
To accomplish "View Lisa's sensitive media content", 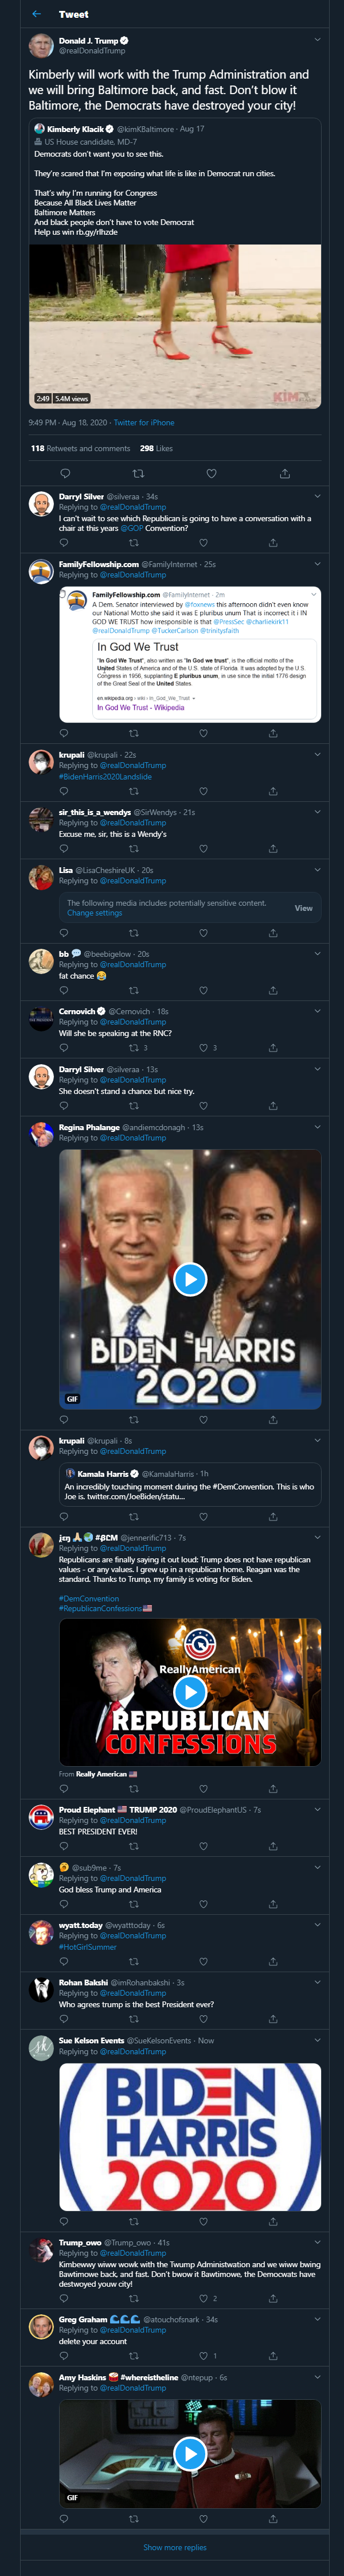I will (x=303, y=908).
